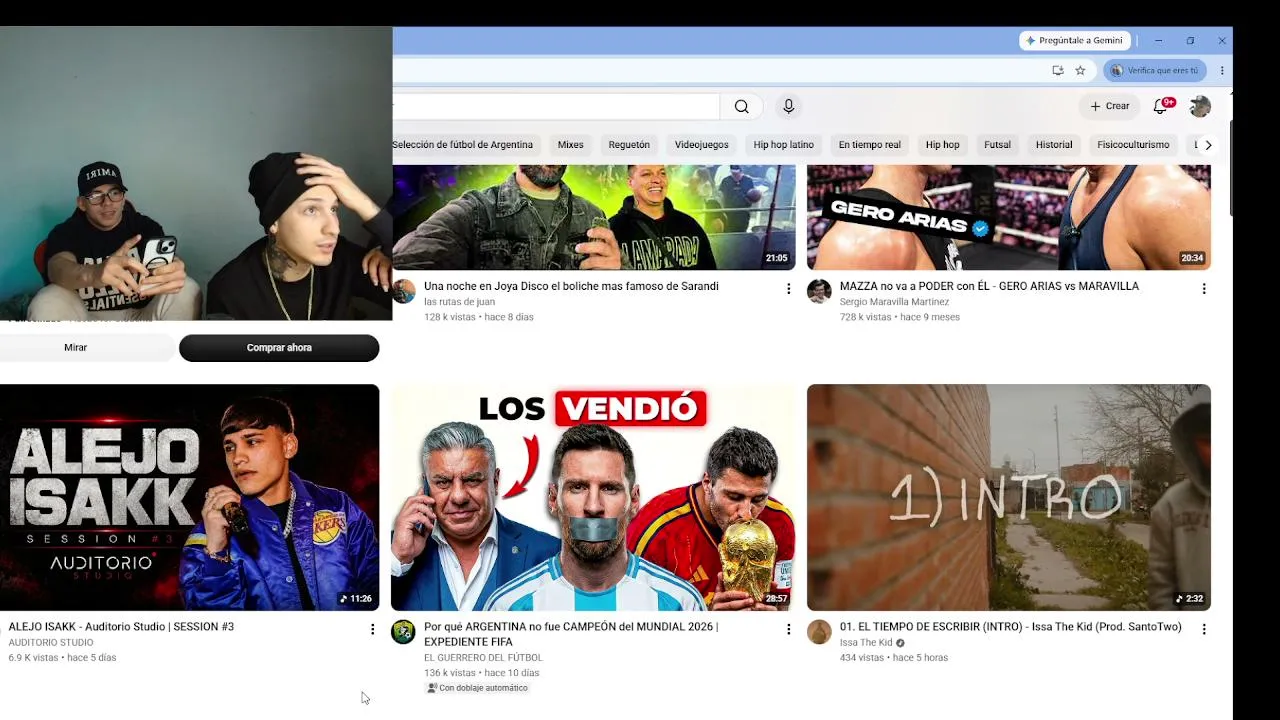
Task: Visit the las rutas de juan channel name
Action: click(x=459, y=302)
